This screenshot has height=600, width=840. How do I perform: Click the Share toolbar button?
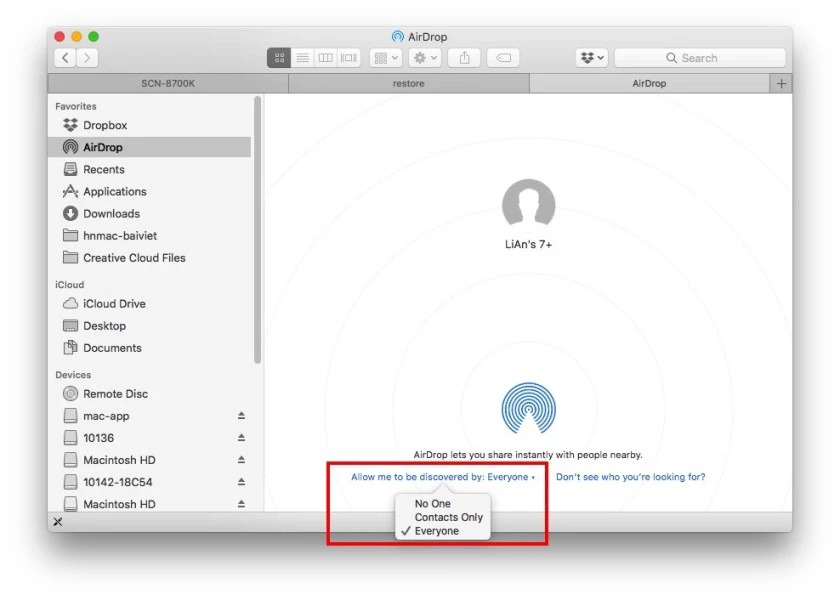coord(464,58)
